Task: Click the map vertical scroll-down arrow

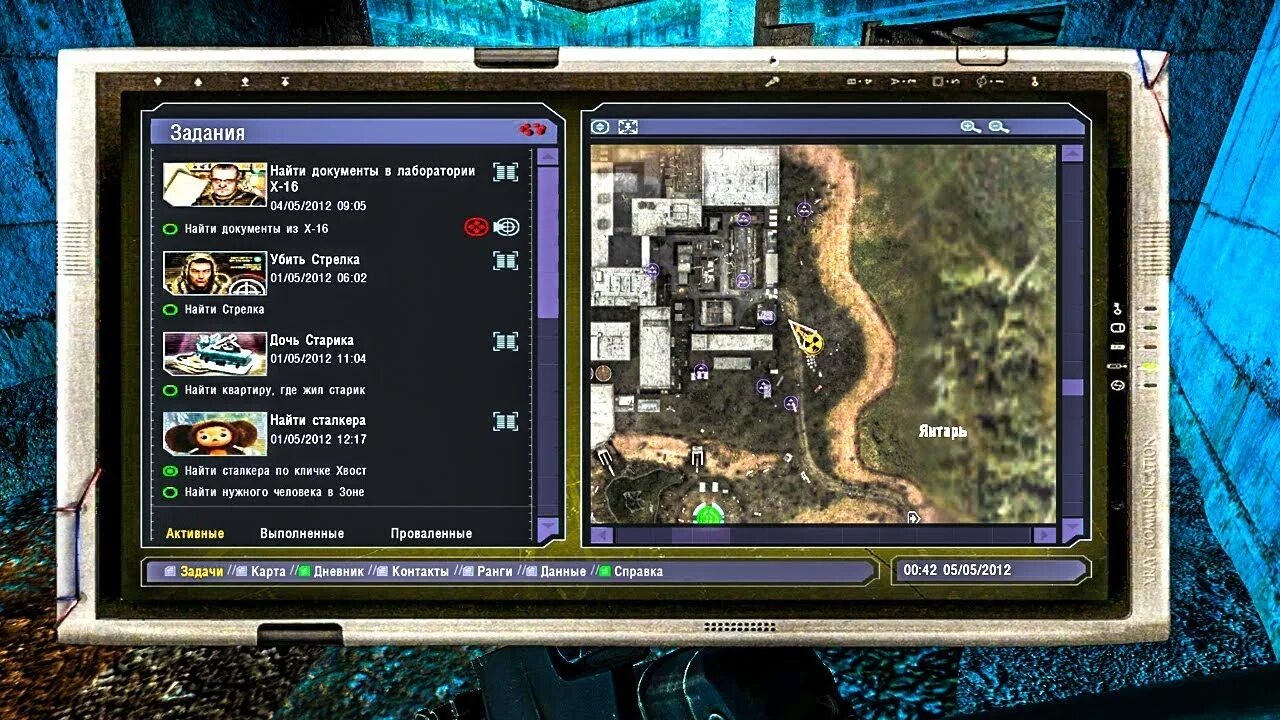Action: point(1072,528)
